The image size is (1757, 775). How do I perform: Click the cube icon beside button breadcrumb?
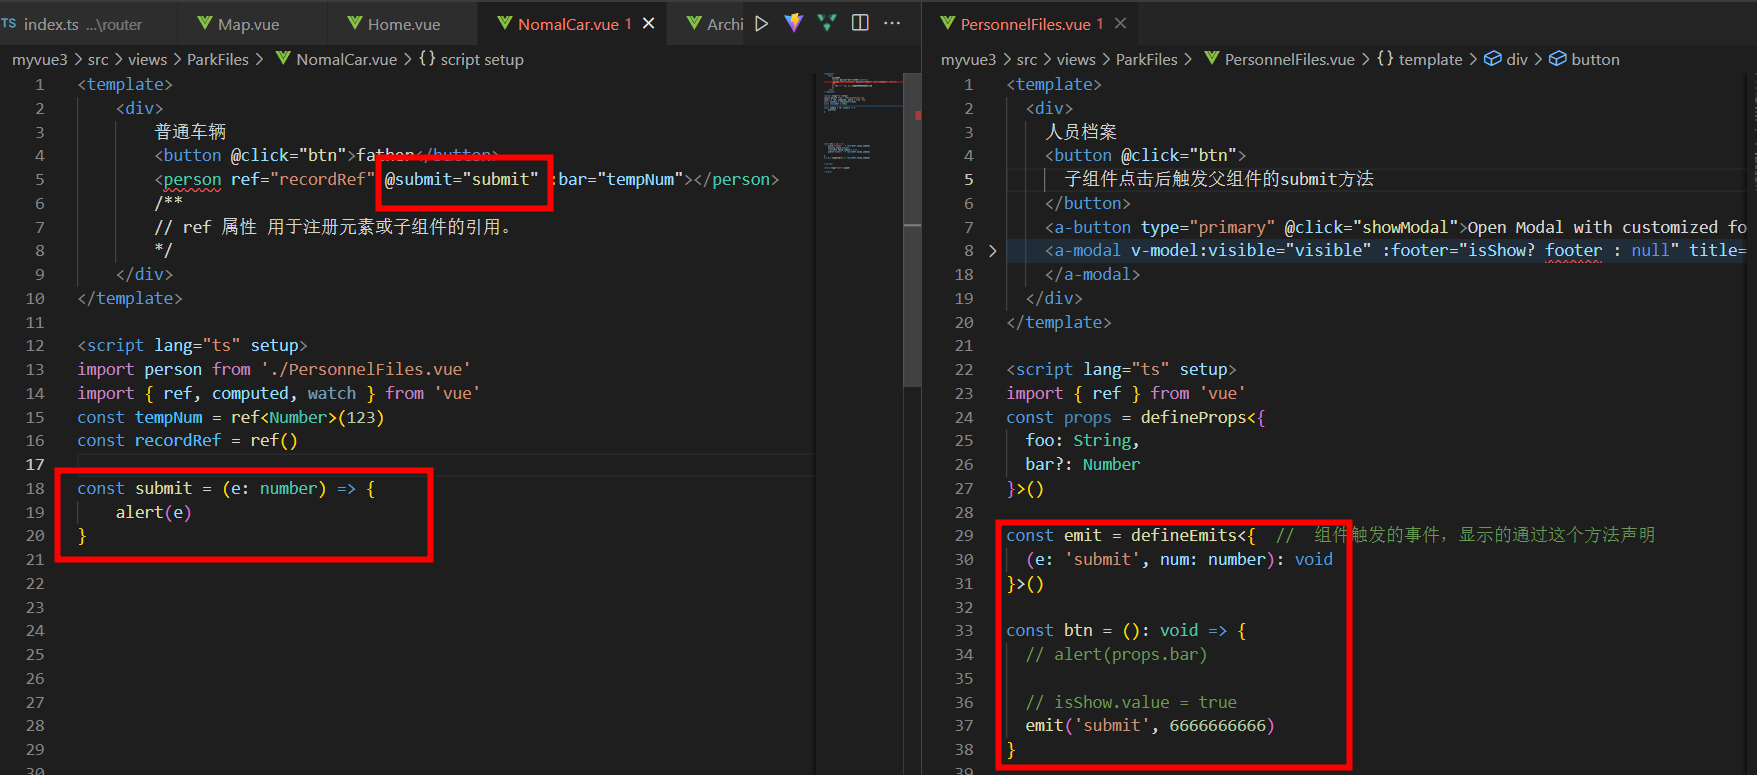tap(1557, 59)
